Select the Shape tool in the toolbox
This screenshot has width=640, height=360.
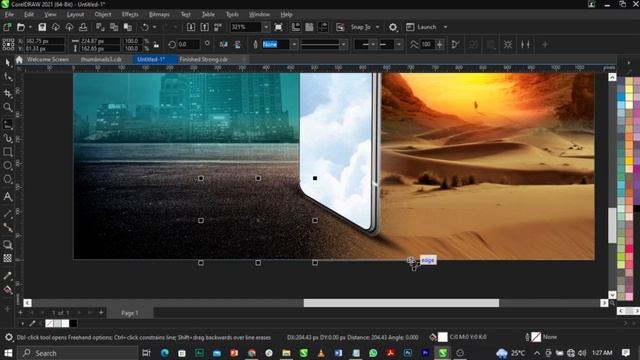7,77
